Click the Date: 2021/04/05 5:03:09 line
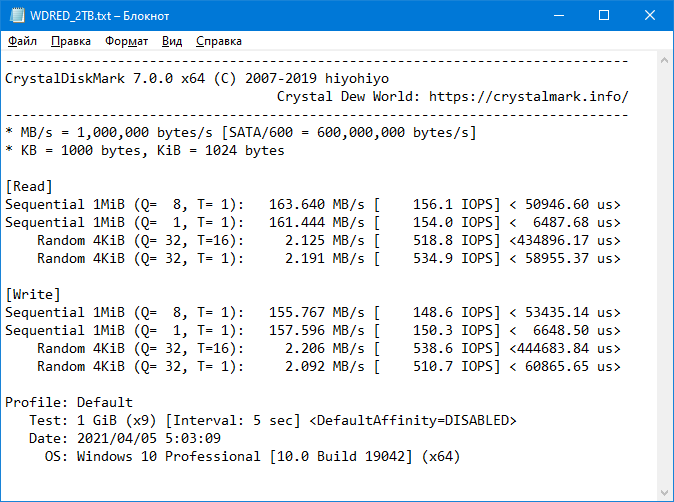The image size is (674, 502). pyautogui.click(x=125, y=438)
